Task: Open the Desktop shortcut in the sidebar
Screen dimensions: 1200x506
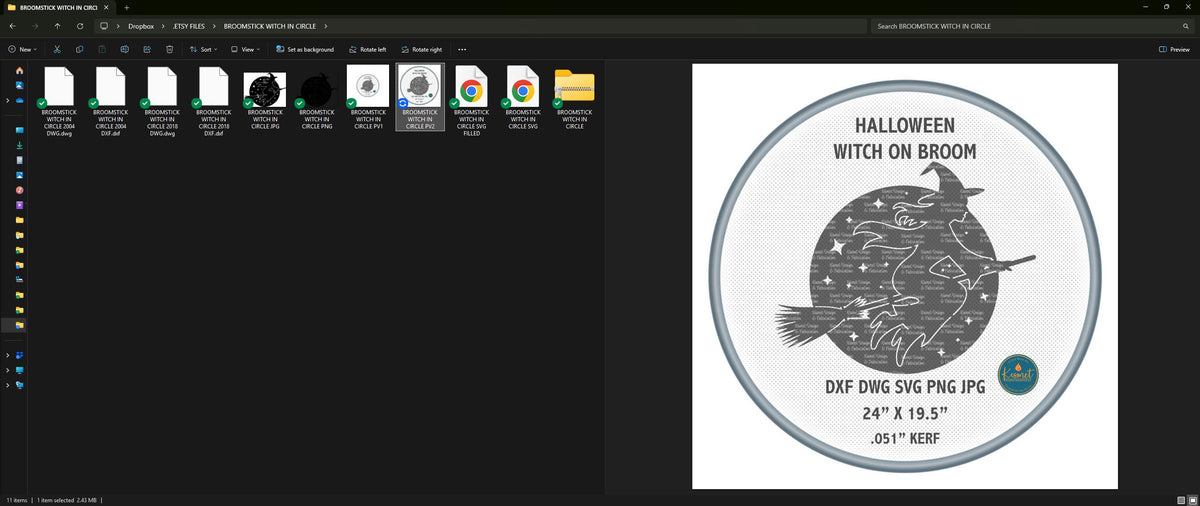Action: [19, 130]
